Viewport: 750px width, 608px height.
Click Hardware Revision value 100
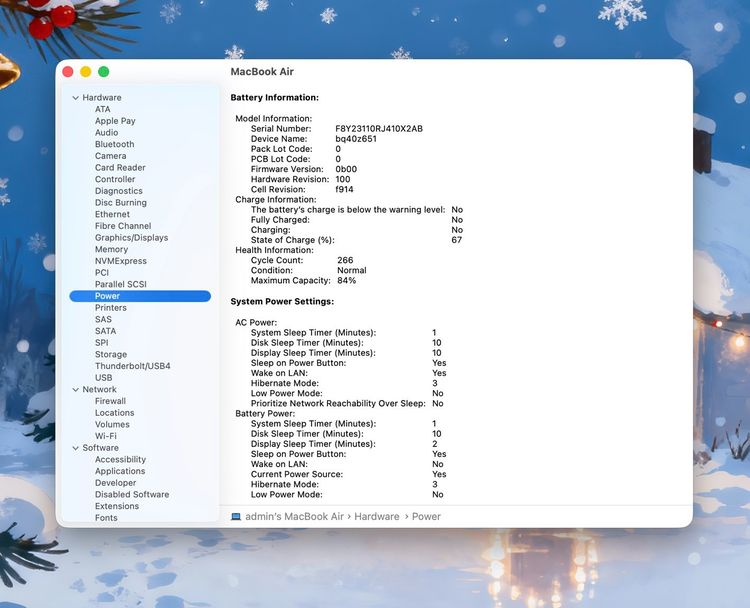342,179
